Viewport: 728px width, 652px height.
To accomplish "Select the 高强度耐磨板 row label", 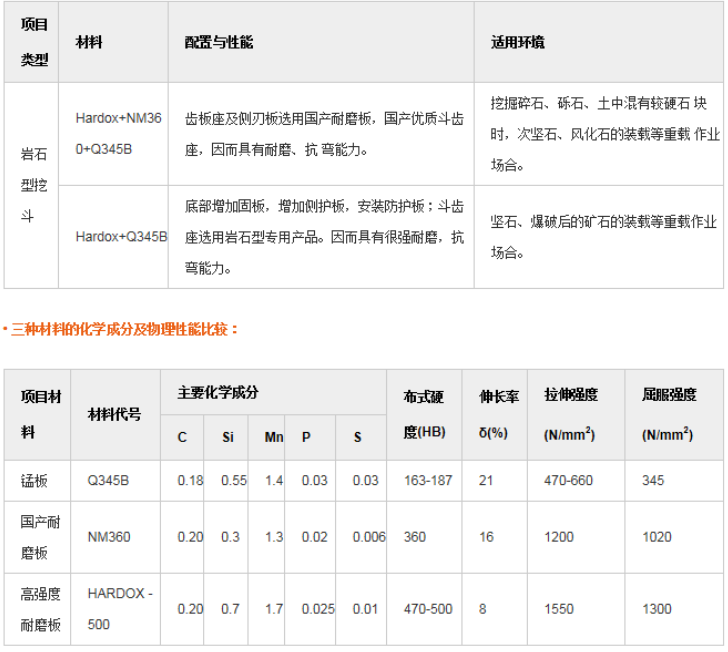I will (41, 608).
